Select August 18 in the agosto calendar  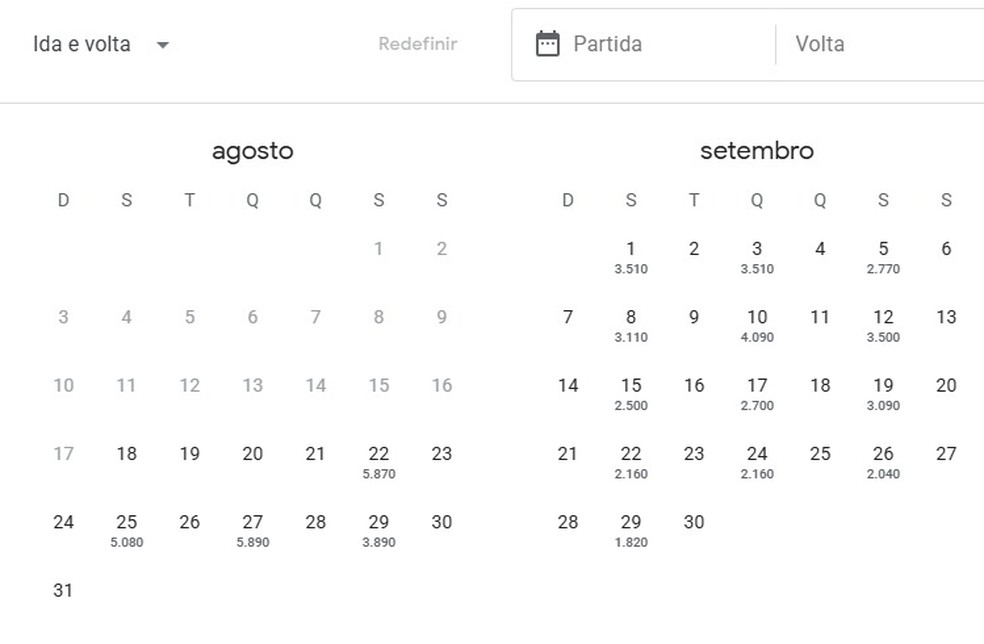click(126, 454)
